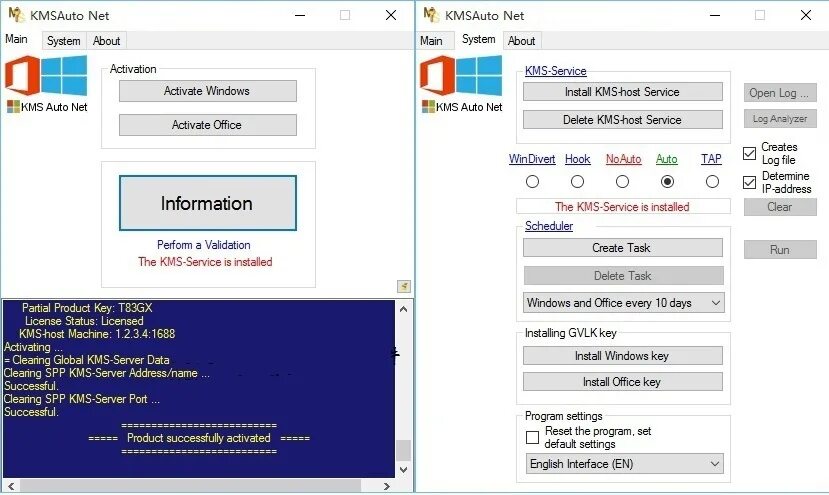Image resolution: width=829 pixels, height=495 pixels.
Task: Click the Clear button
Action: point(780,207)
